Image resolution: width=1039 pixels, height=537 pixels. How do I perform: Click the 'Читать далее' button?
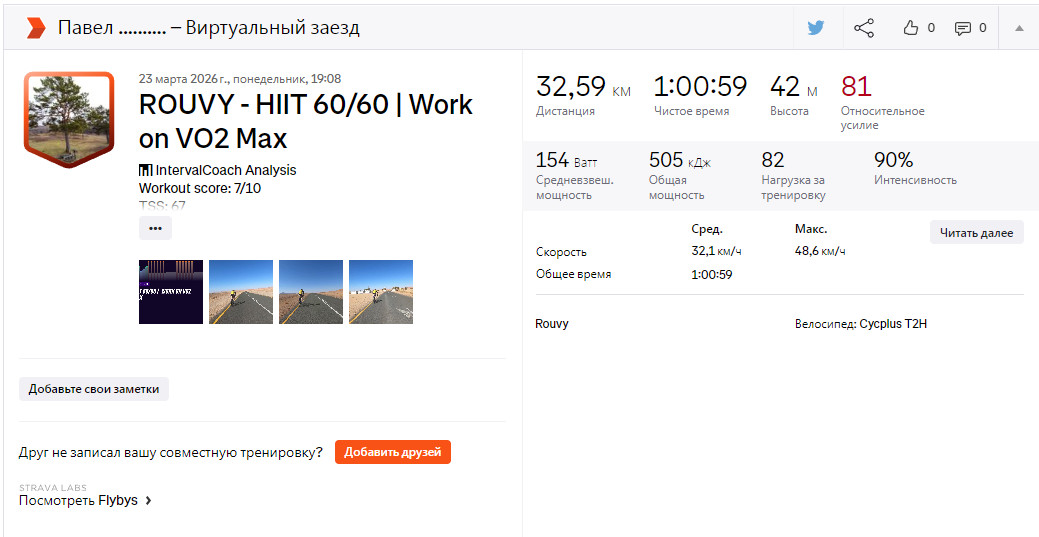(x=977, y=233)
